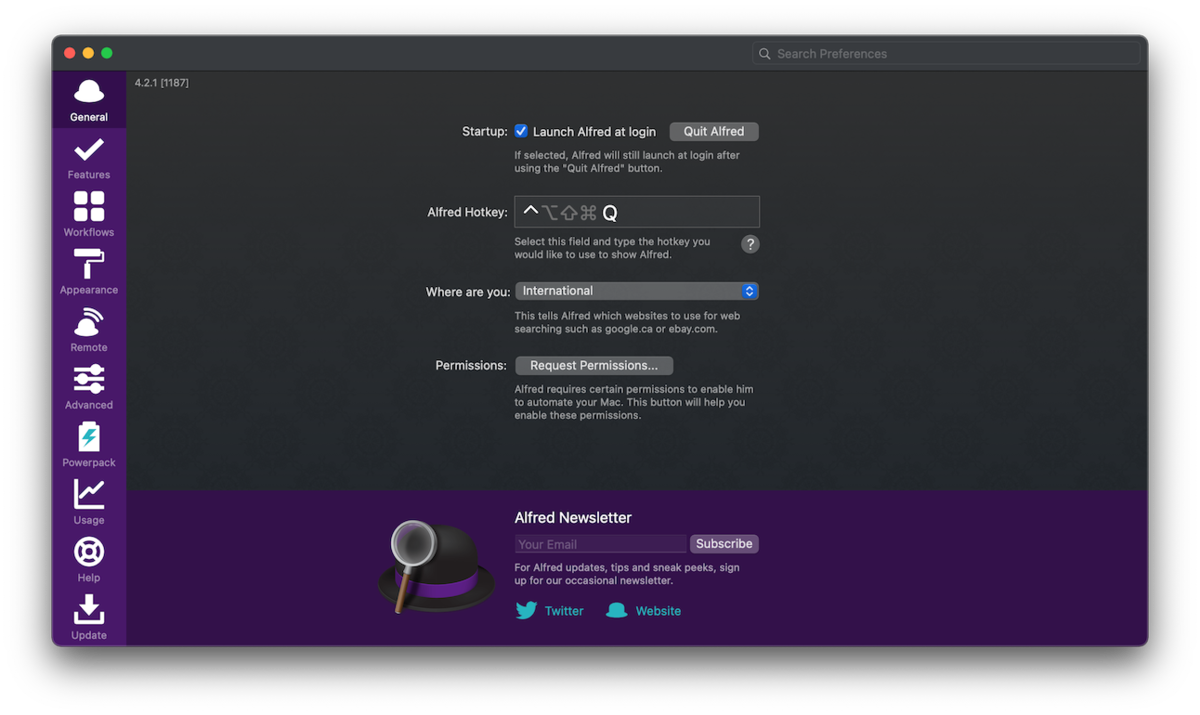This screenshot has width=1200, height=715.
Task: Expand the Where are you dropdown
Action: 637,291
